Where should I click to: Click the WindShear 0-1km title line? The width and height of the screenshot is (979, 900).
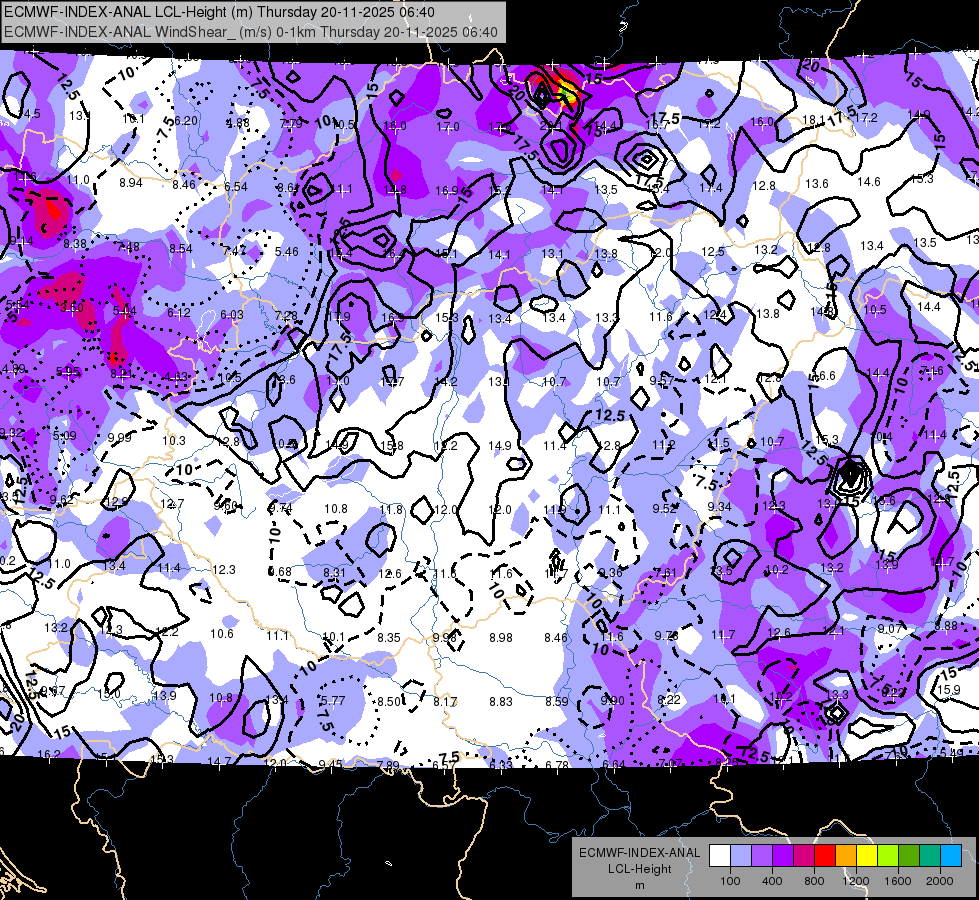250,32
